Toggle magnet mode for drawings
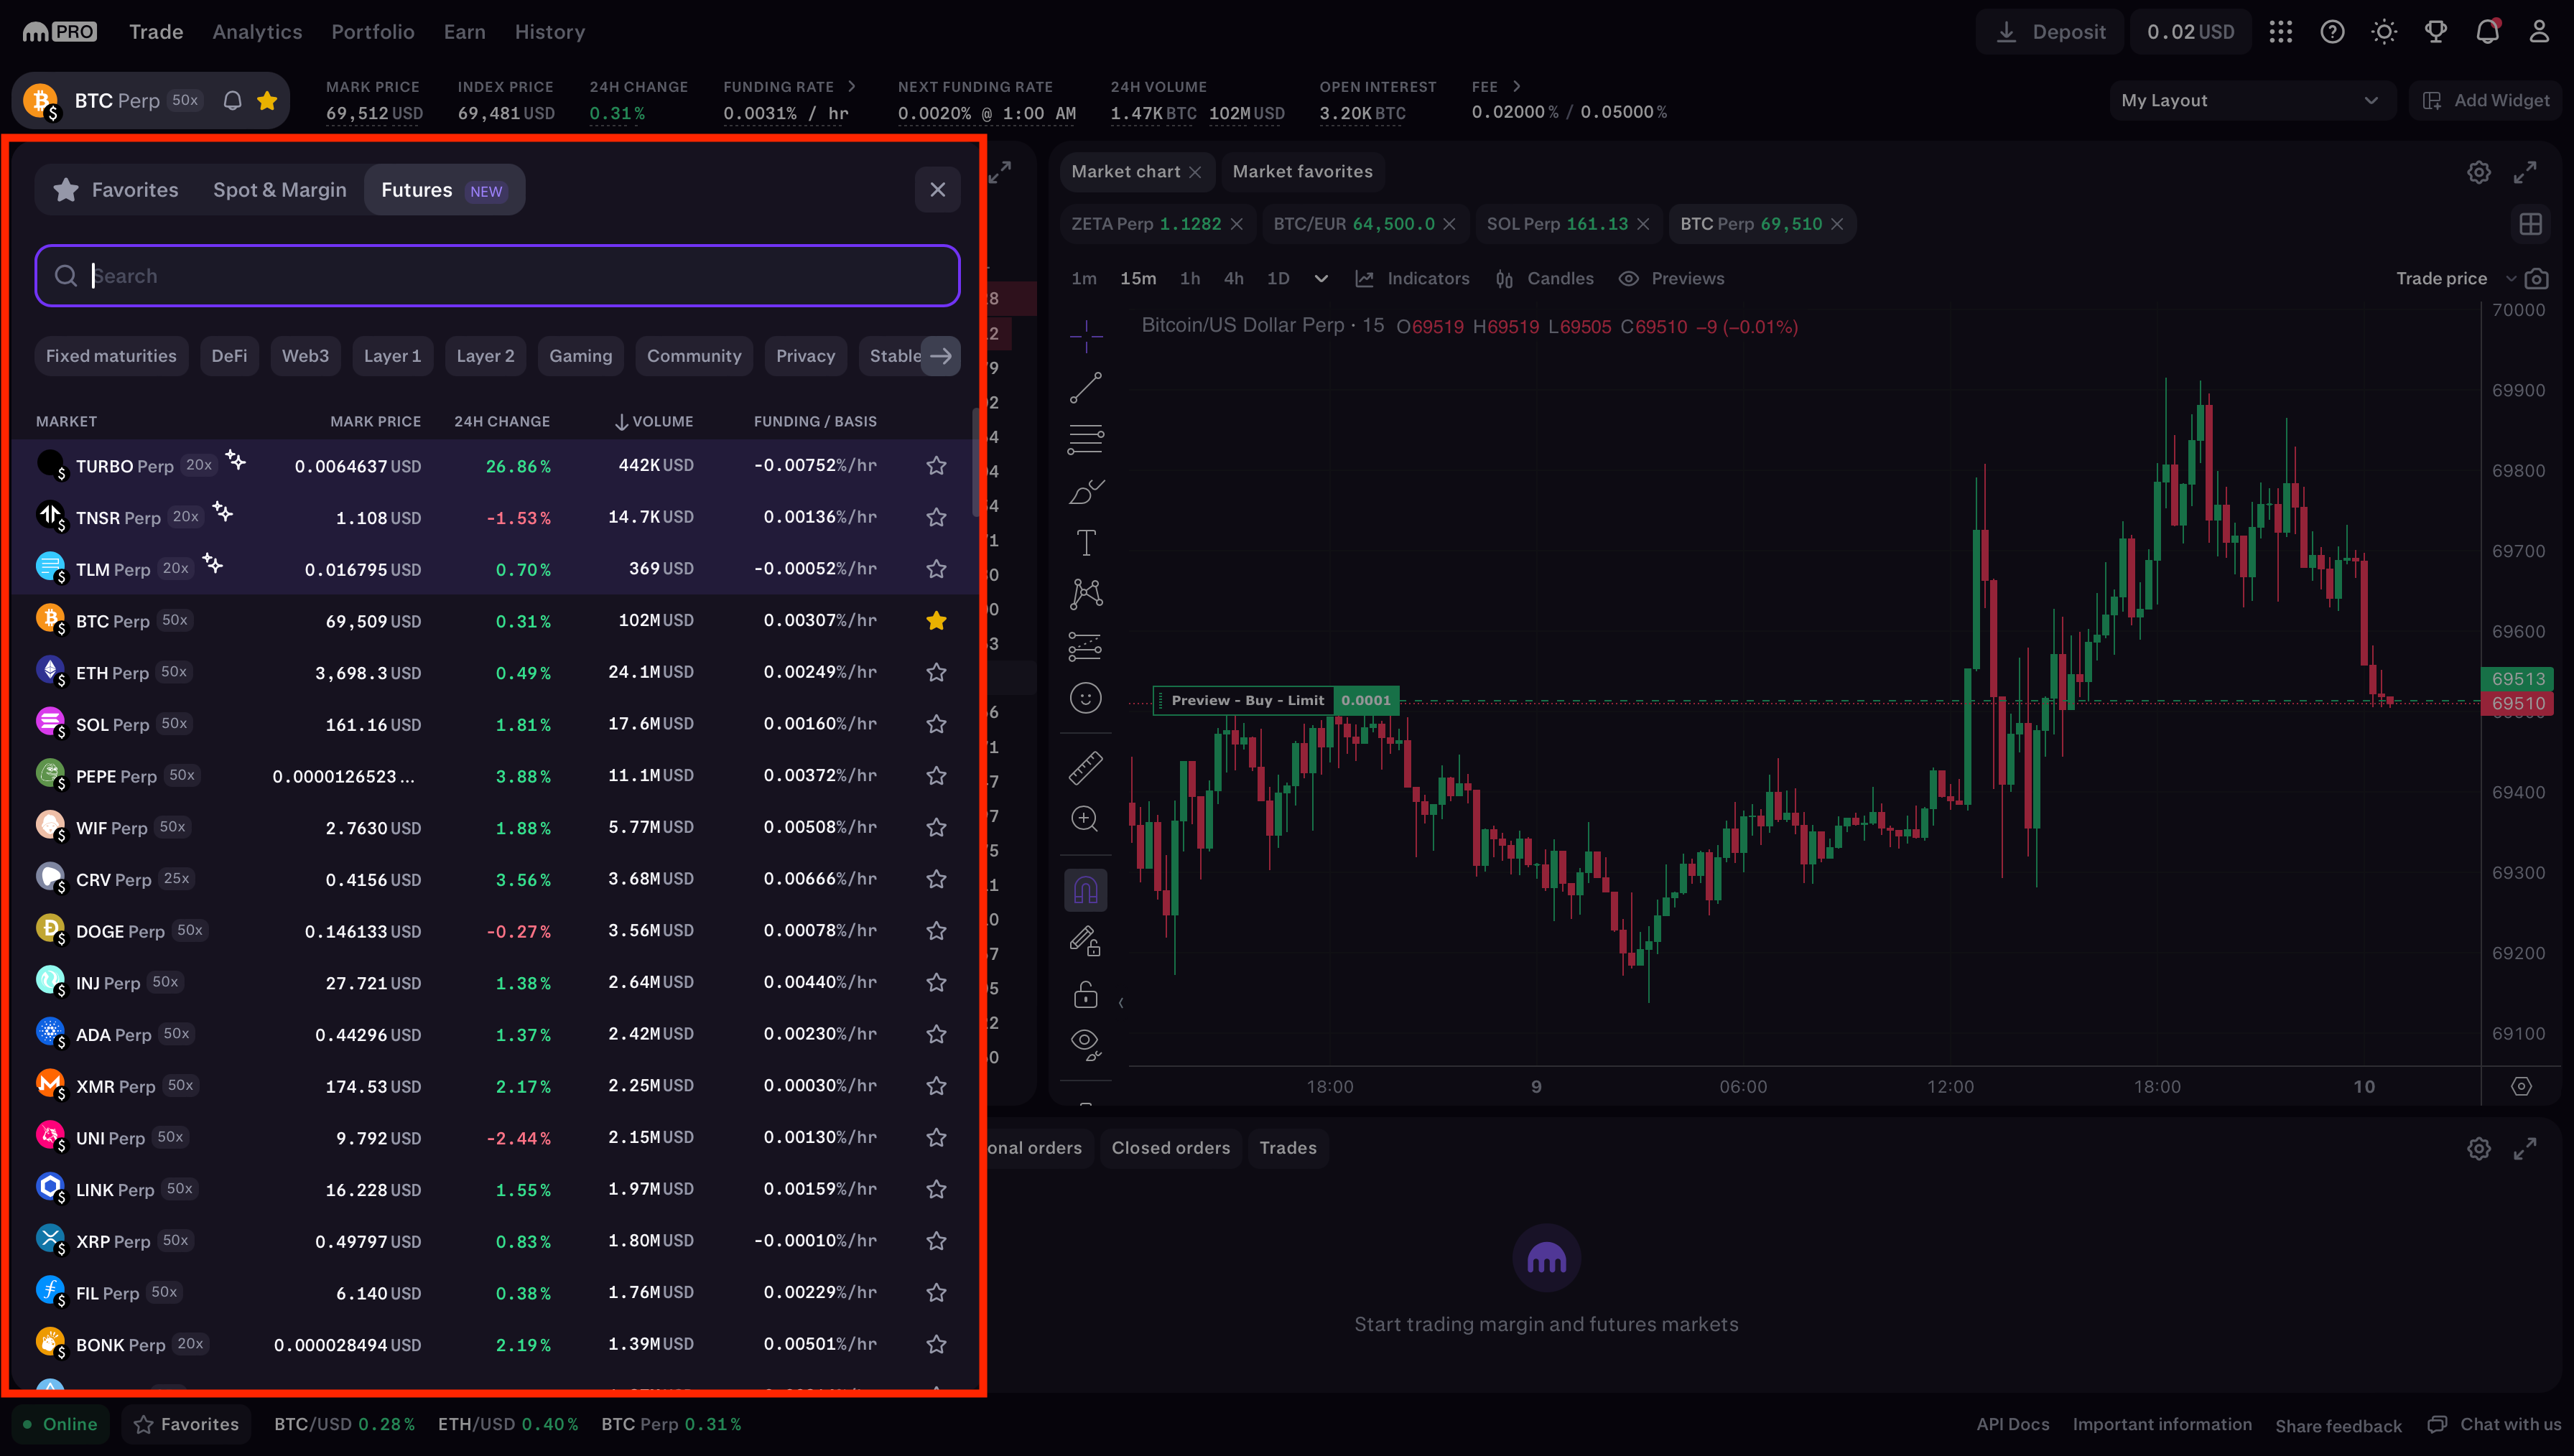The image size is (2574, 1456). (x=1085, y=889)
